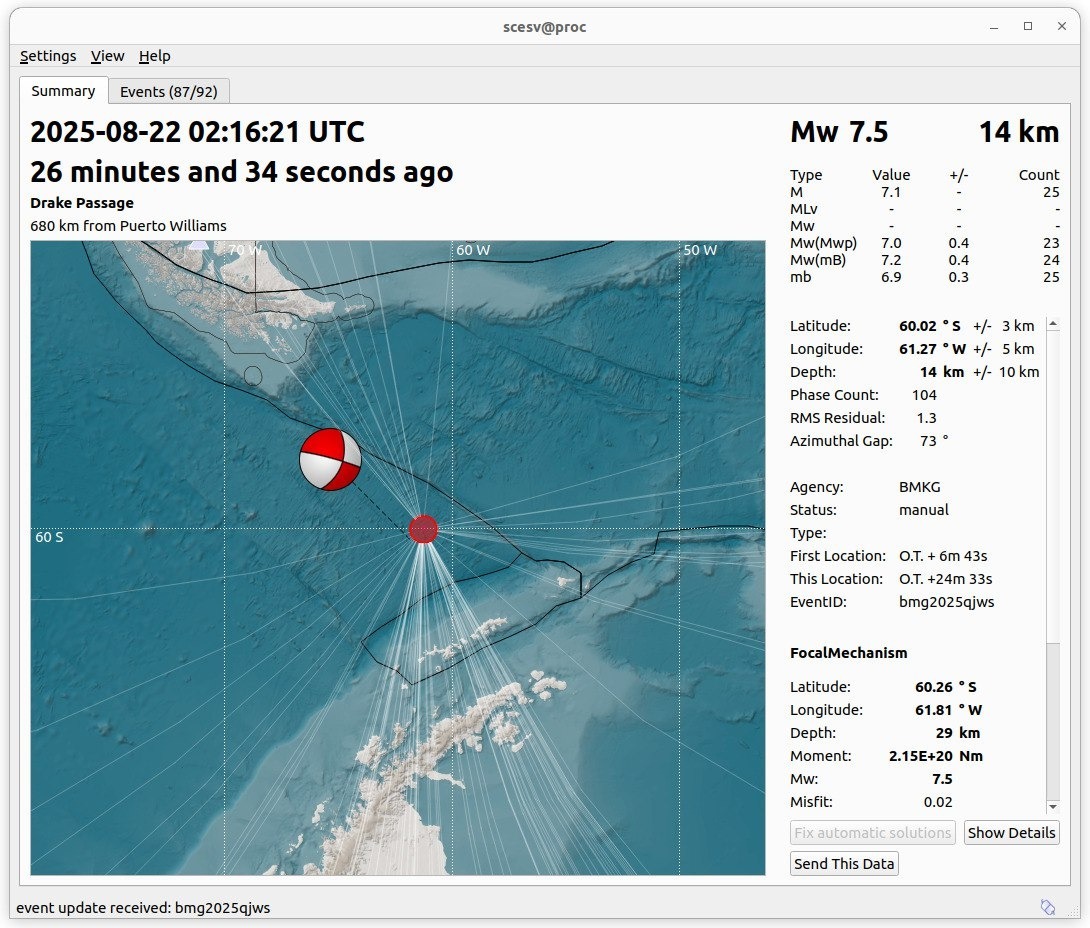
Task: Click the Send This Data button
Action: coord(844,863)
